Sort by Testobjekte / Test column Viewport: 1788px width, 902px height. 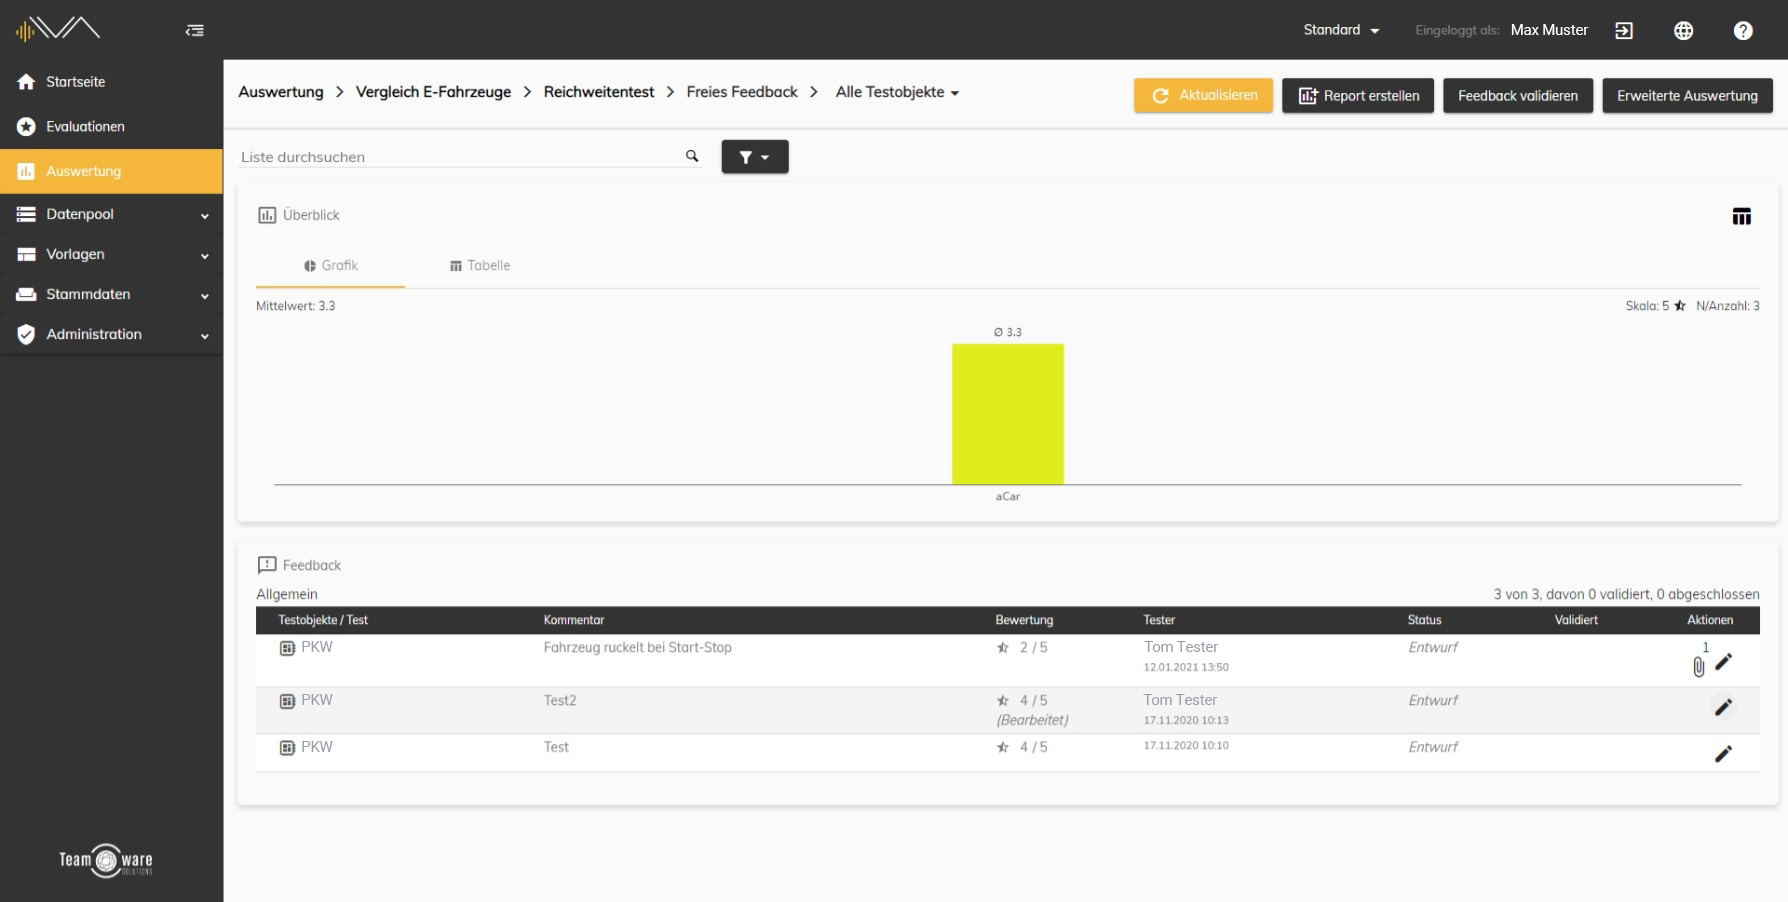tap(323, 620)
